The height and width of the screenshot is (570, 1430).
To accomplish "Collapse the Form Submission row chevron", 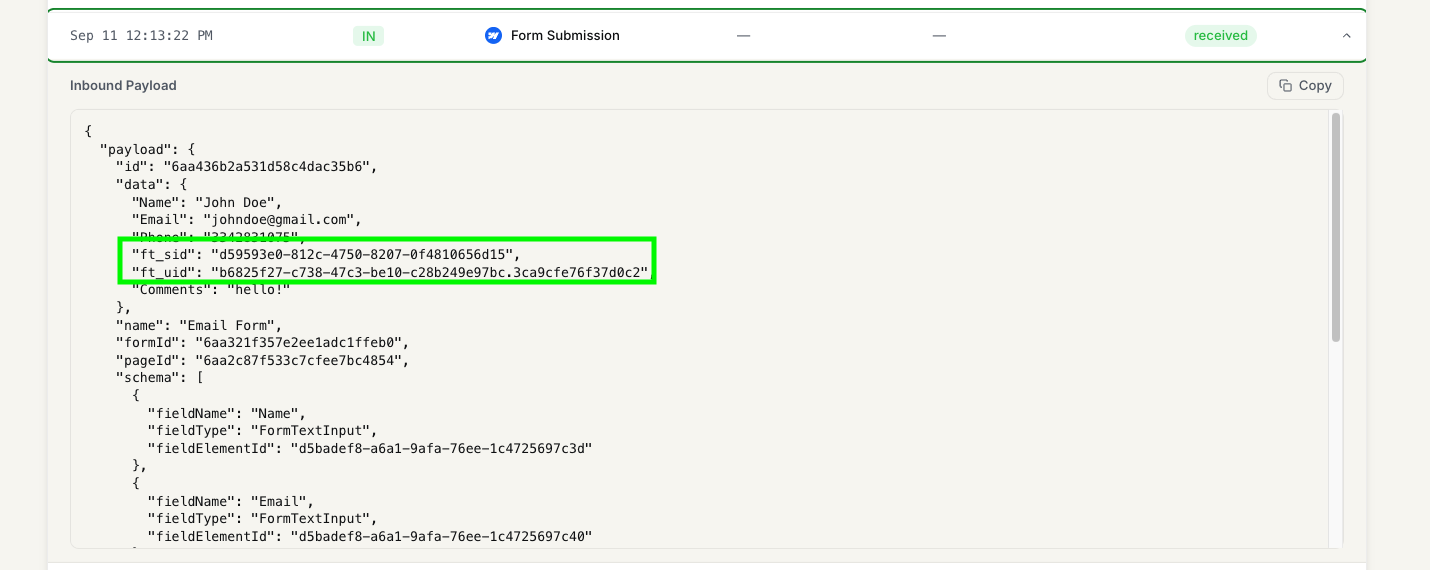I will (1346, 36).
